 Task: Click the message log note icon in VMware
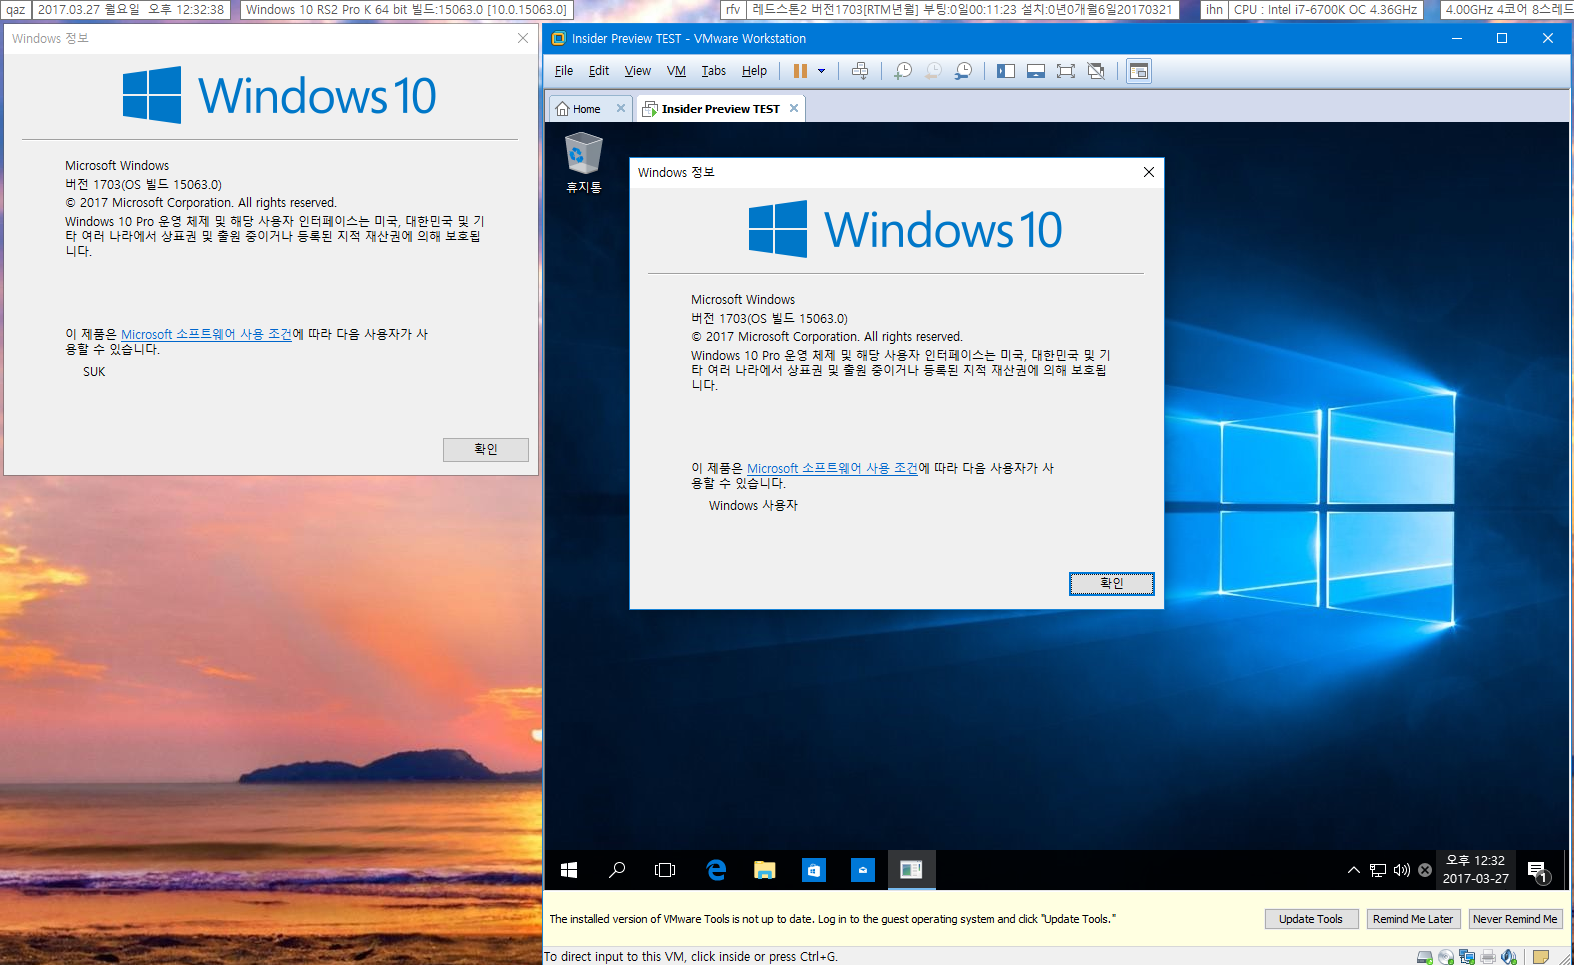click(x=1541, y=957)
